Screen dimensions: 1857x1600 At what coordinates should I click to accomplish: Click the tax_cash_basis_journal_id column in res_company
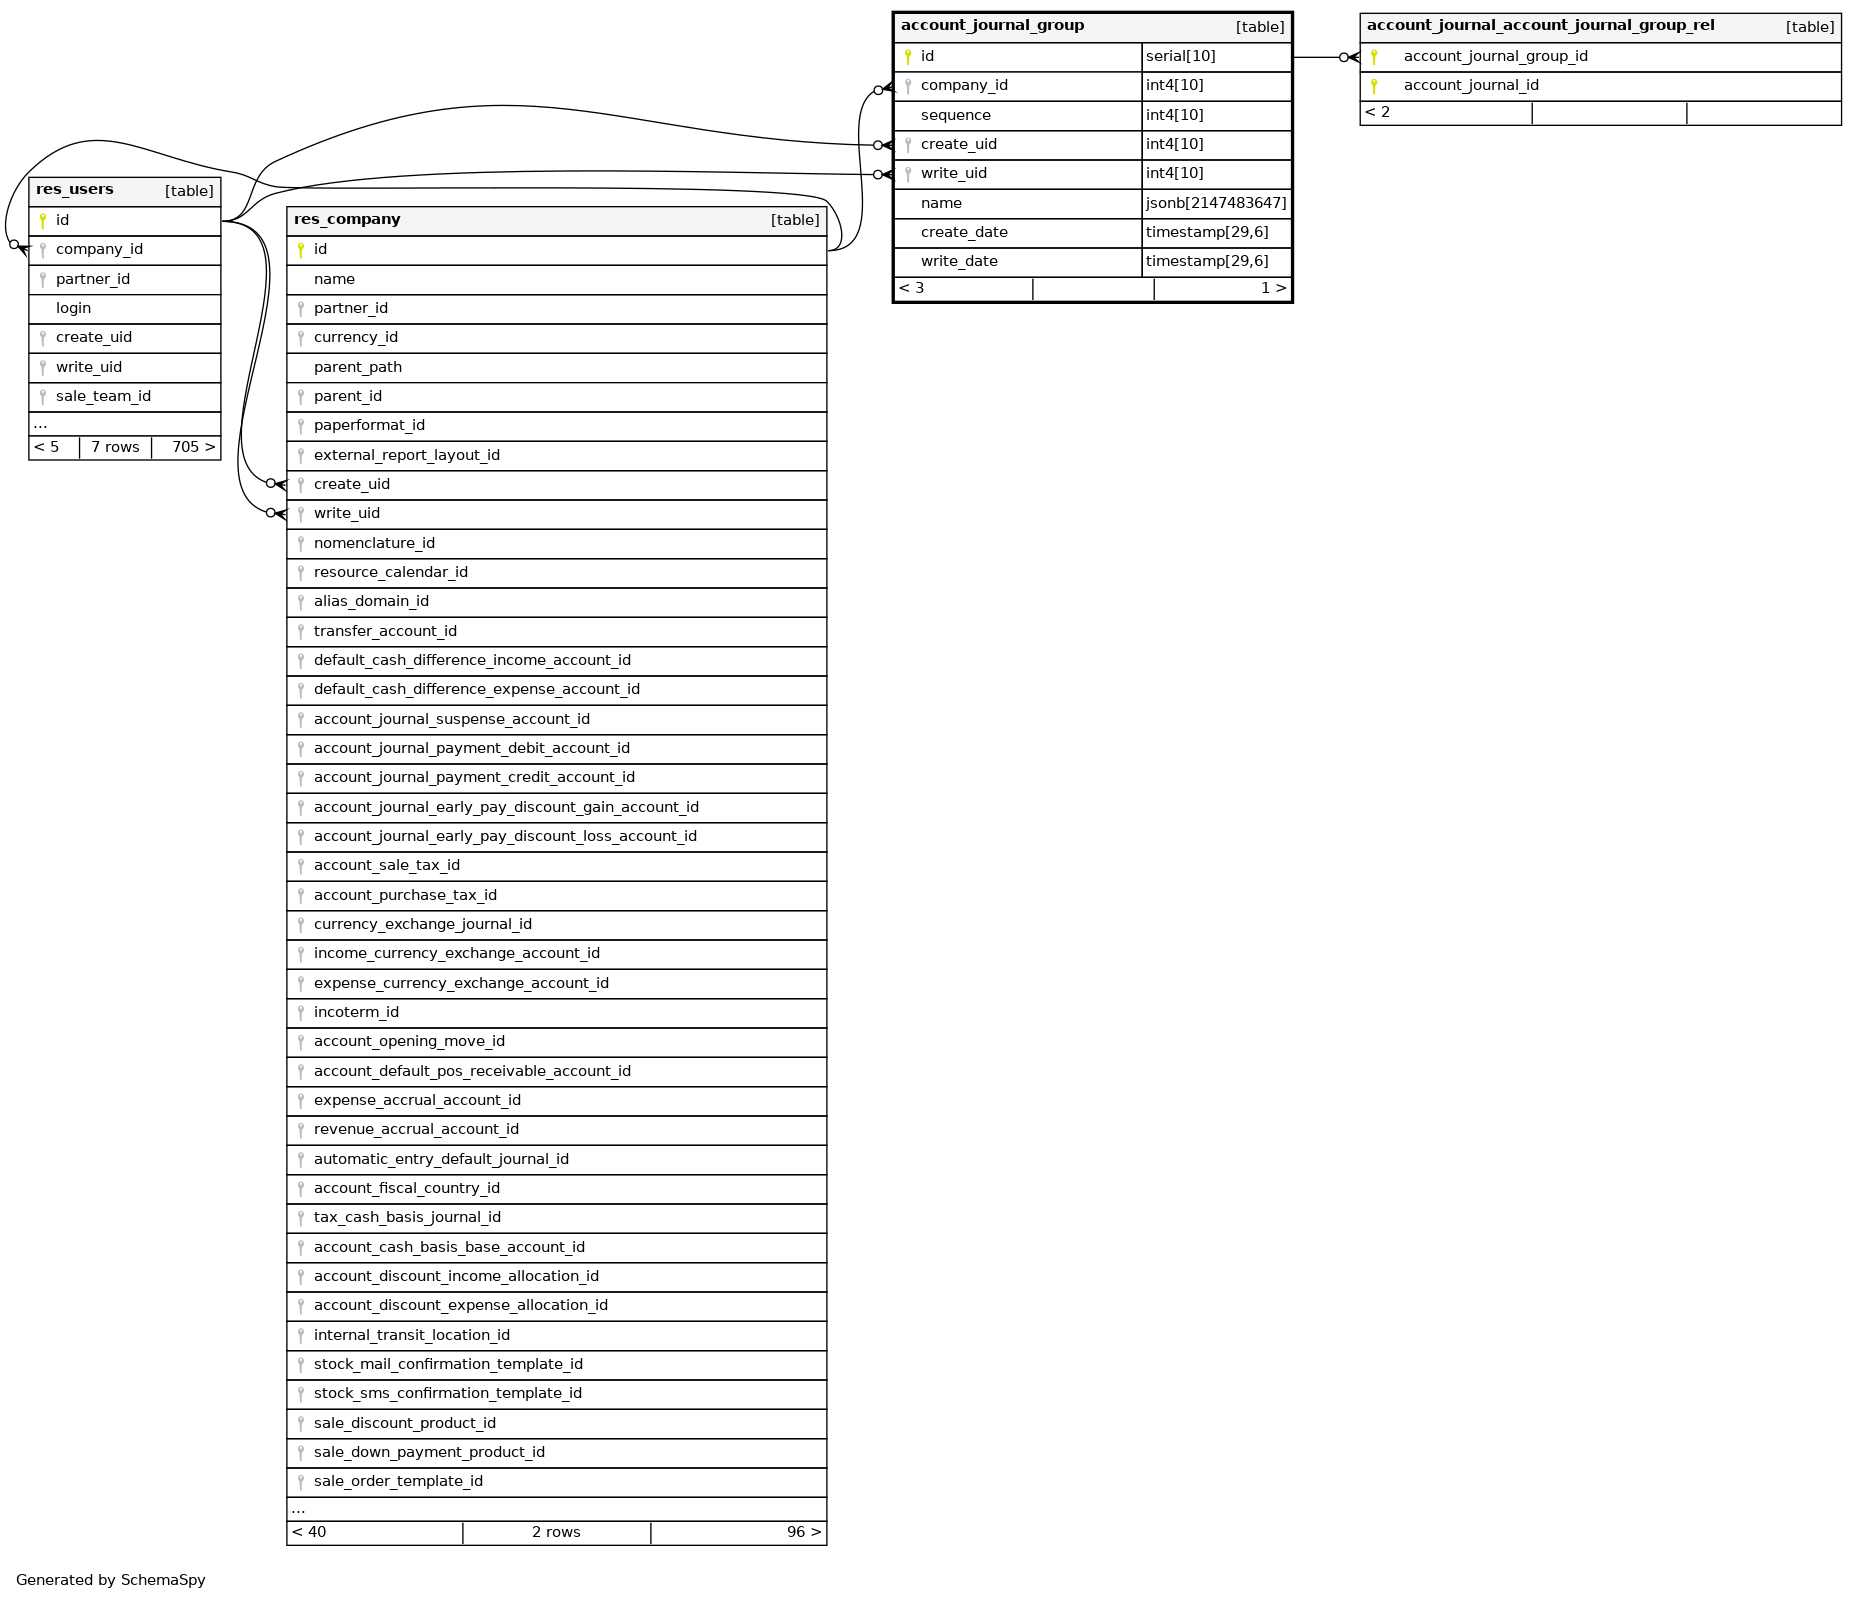click(x=407, y=1218)
